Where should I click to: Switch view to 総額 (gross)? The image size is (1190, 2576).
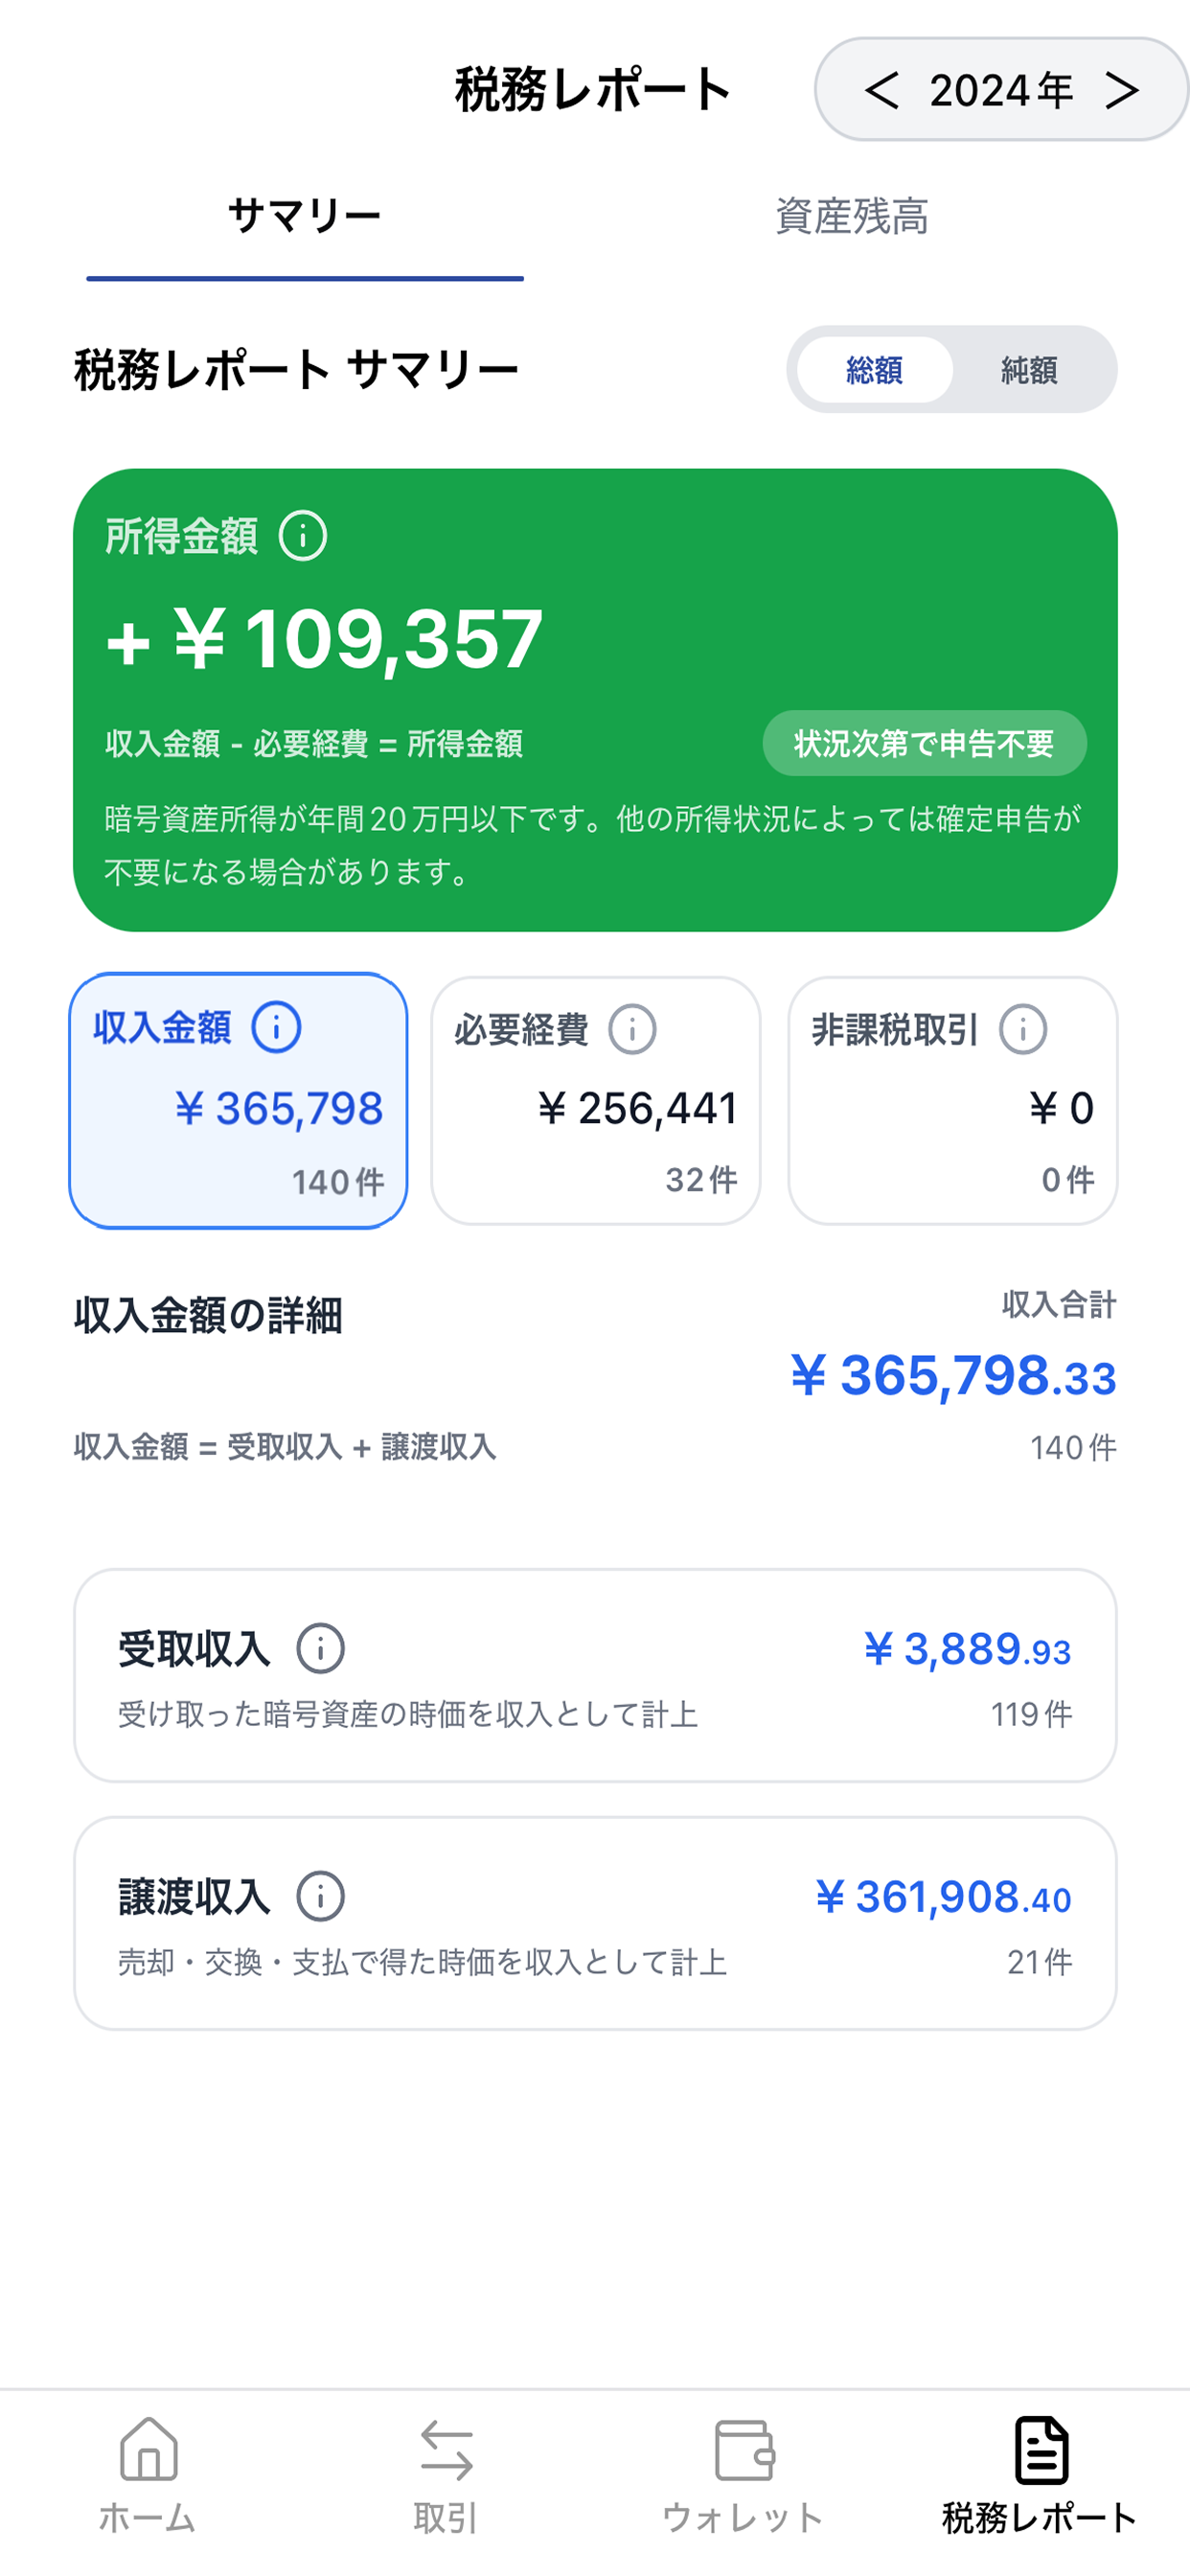tap(874, 370)
